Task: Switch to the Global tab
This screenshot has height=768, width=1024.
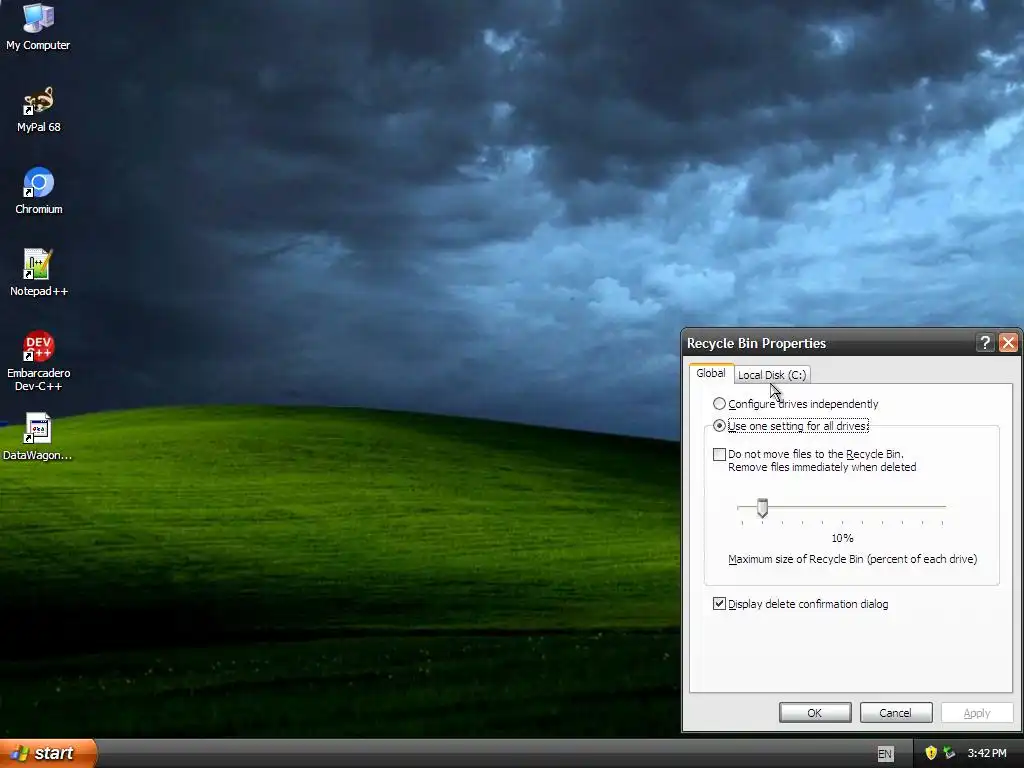Action: (x=711, y=373)
